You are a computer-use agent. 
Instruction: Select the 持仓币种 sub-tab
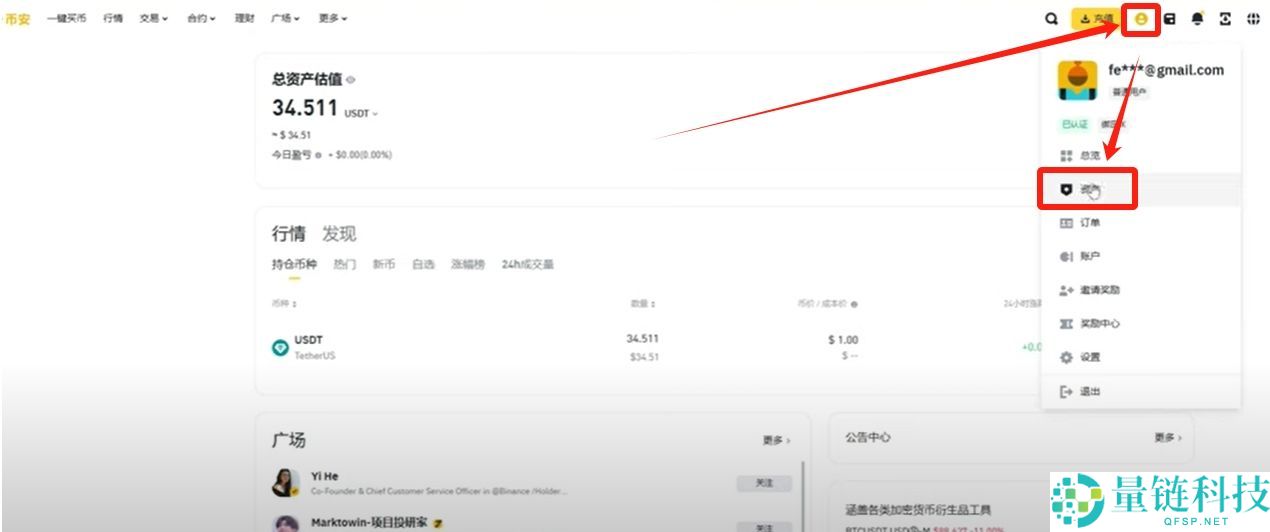click(294, 265)
